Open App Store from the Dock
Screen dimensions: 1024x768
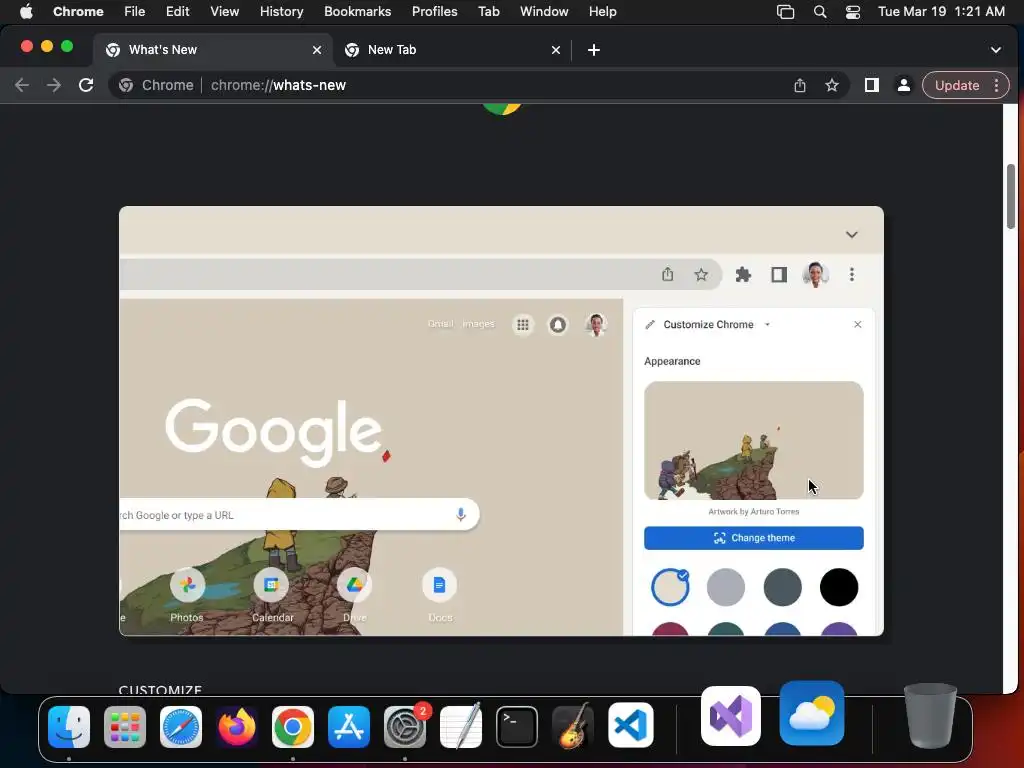point(349,727)
